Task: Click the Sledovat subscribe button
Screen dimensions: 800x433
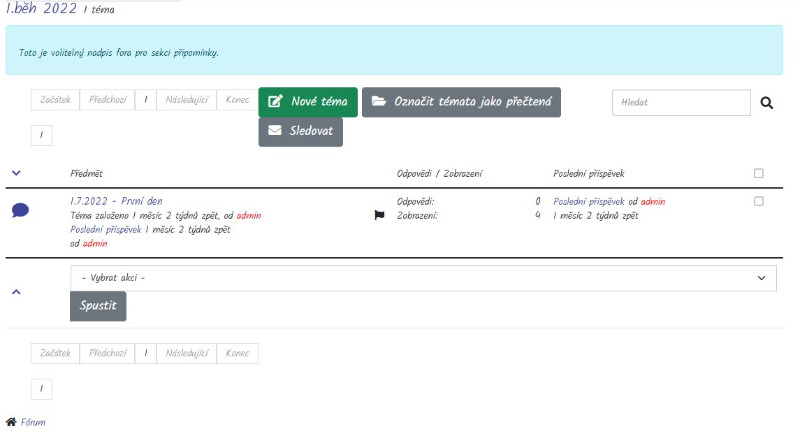Action: click(x=300, y=132)
